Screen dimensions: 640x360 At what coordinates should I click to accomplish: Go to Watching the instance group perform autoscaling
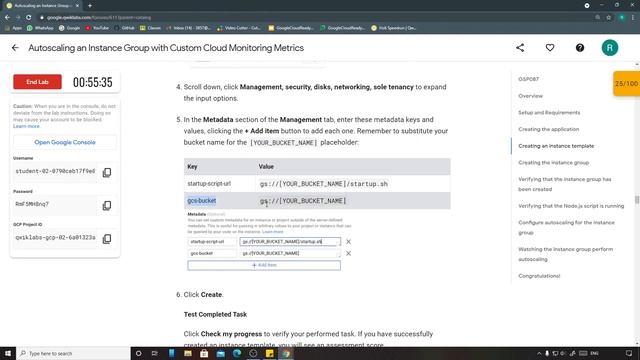[565, 254]
